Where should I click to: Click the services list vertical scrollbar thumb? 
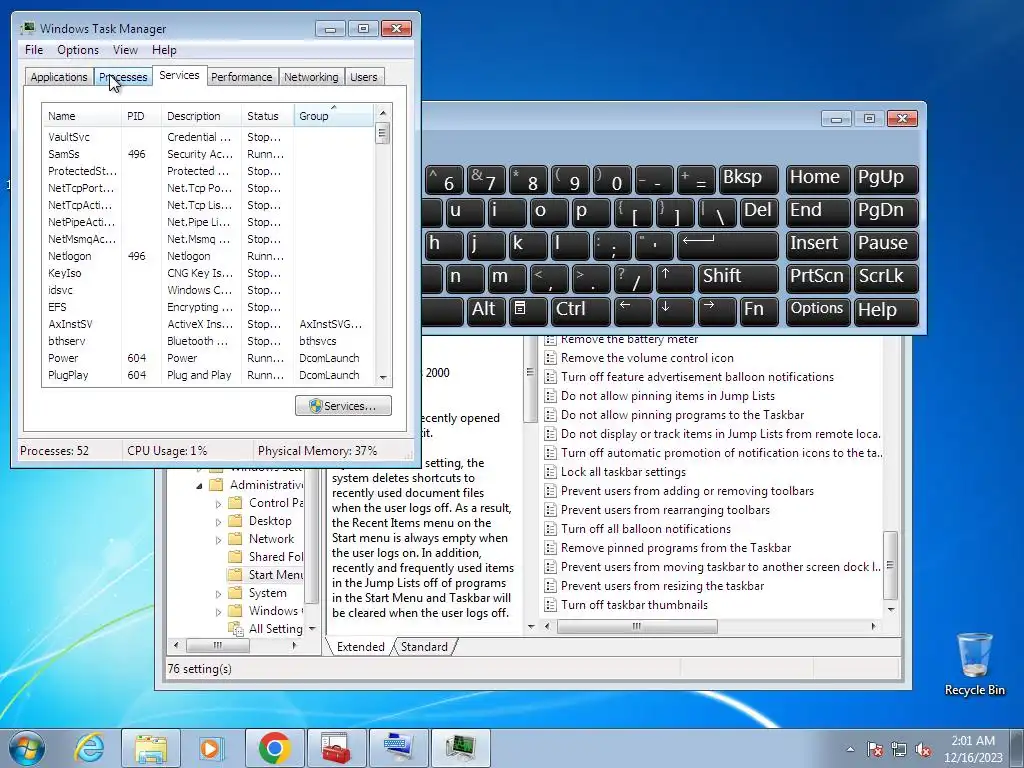tap(383, 134)
